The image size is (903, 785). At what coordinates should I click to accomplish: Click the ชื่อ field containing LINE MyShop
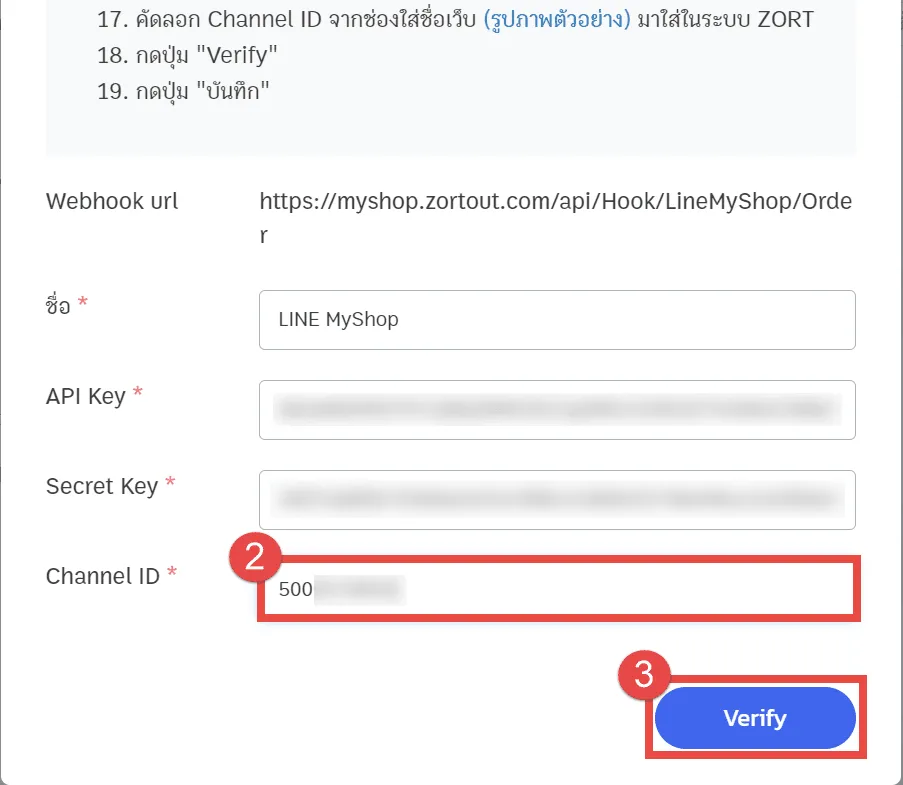[x=556, y=320]
